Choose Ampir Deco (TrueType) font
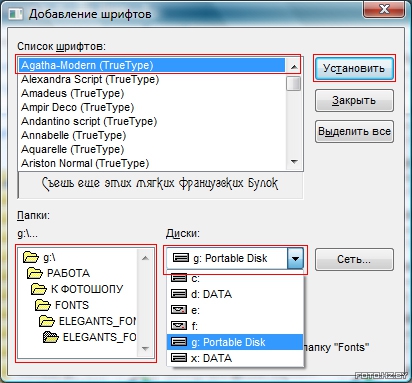412x383 pixels. [x=152, y=107]
